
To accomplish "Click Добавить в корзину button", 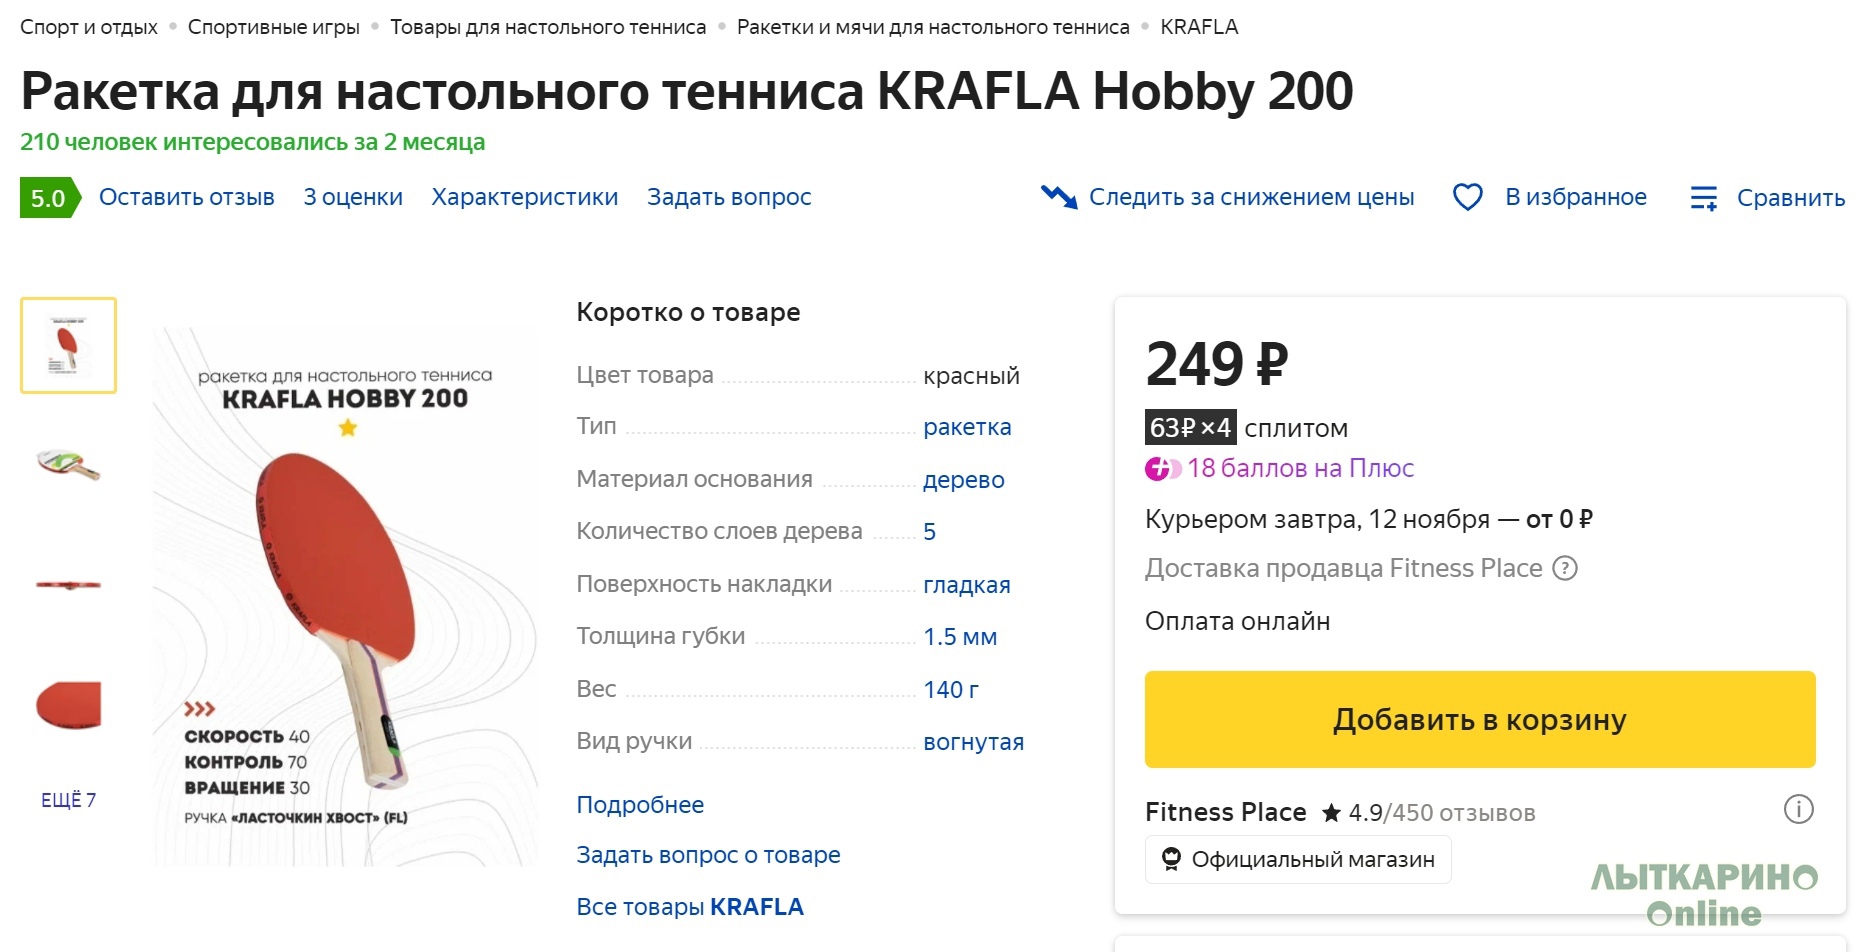I will click(1480, 720).
